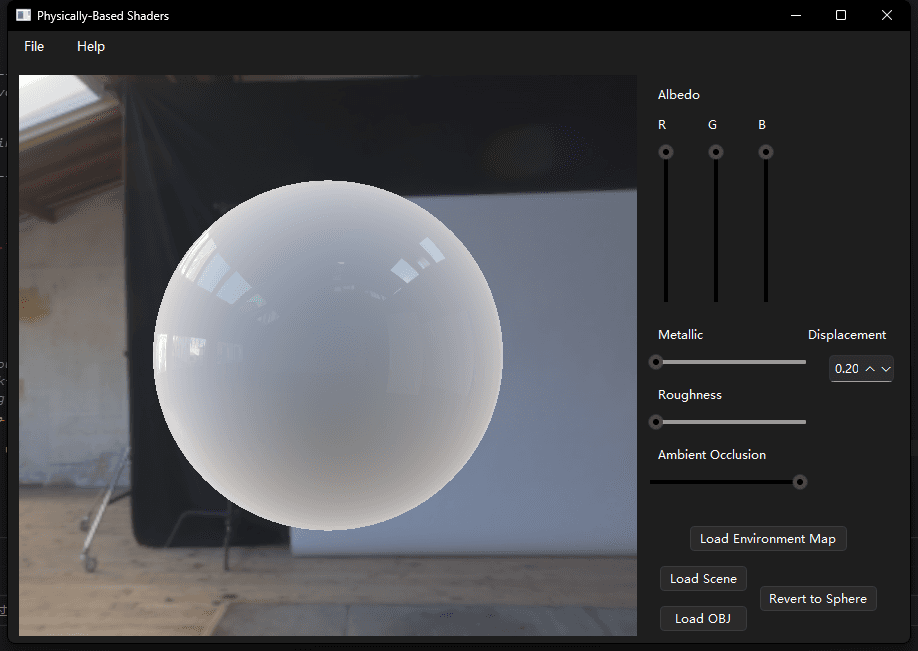The image size is (918, 651).
Task: Maximize the Physically-Based Shaders window
Action: coord(841,15)
